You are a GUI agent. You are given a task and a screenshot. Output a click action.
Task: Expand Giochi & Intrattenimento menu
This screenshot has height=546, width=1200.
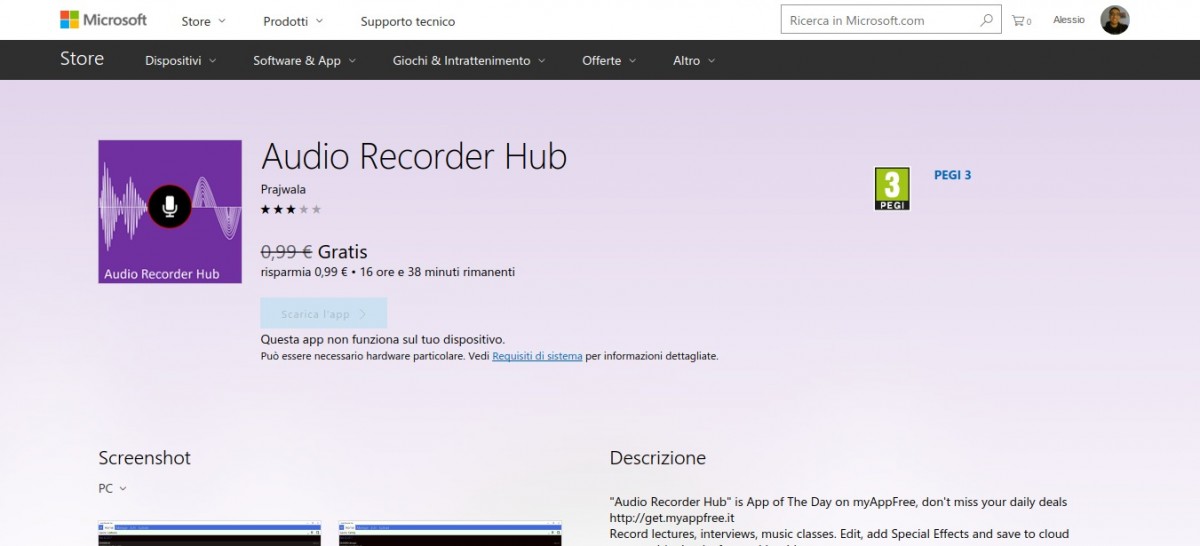pyautogui.click(x=469, y=61)
